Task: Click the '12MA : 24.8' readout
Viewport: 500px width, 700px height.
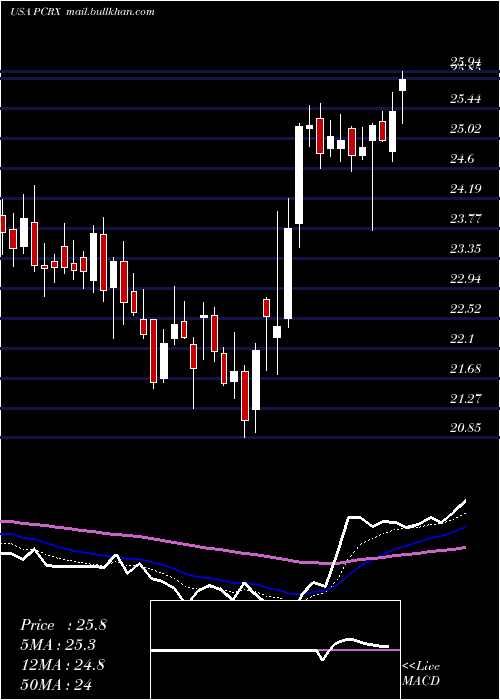Action: (x=62, y=664)
